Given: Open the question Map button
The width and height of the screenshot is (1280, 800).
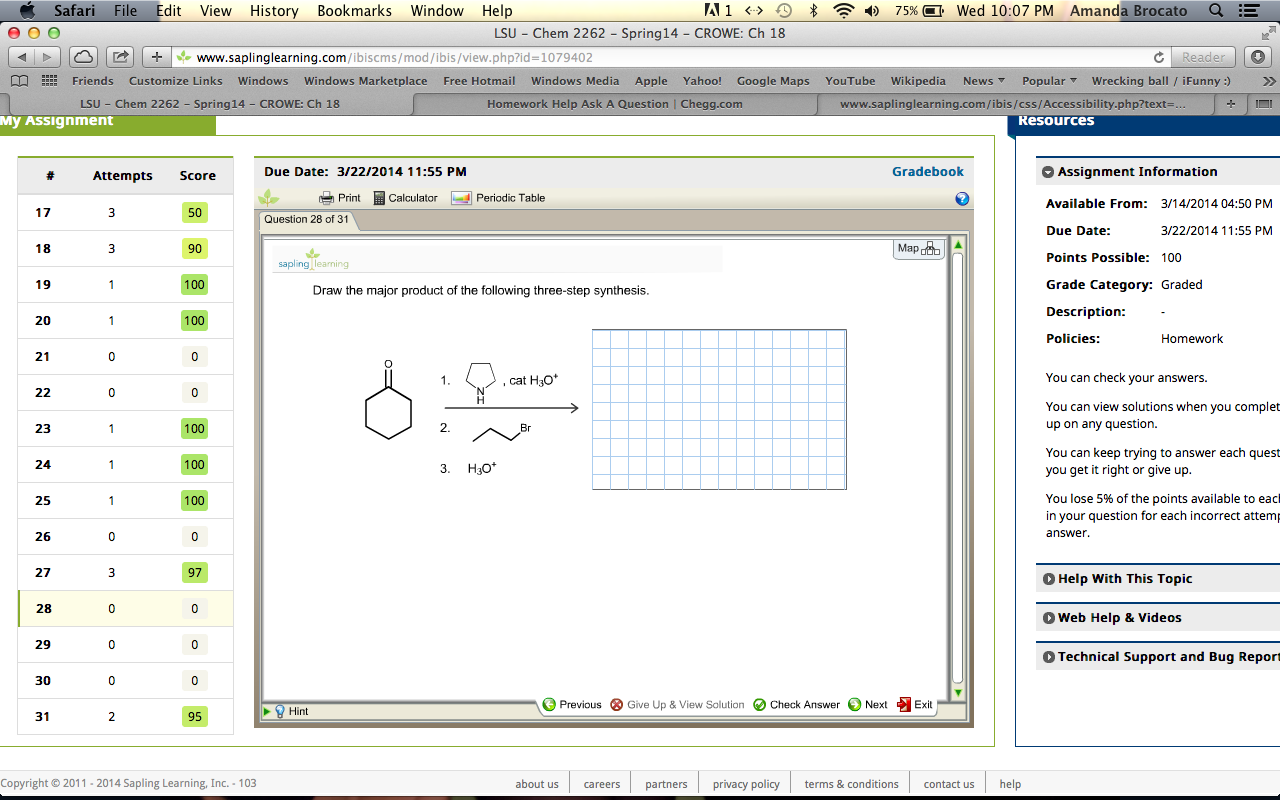Looking at the screenshot, I should pos(919,248).
